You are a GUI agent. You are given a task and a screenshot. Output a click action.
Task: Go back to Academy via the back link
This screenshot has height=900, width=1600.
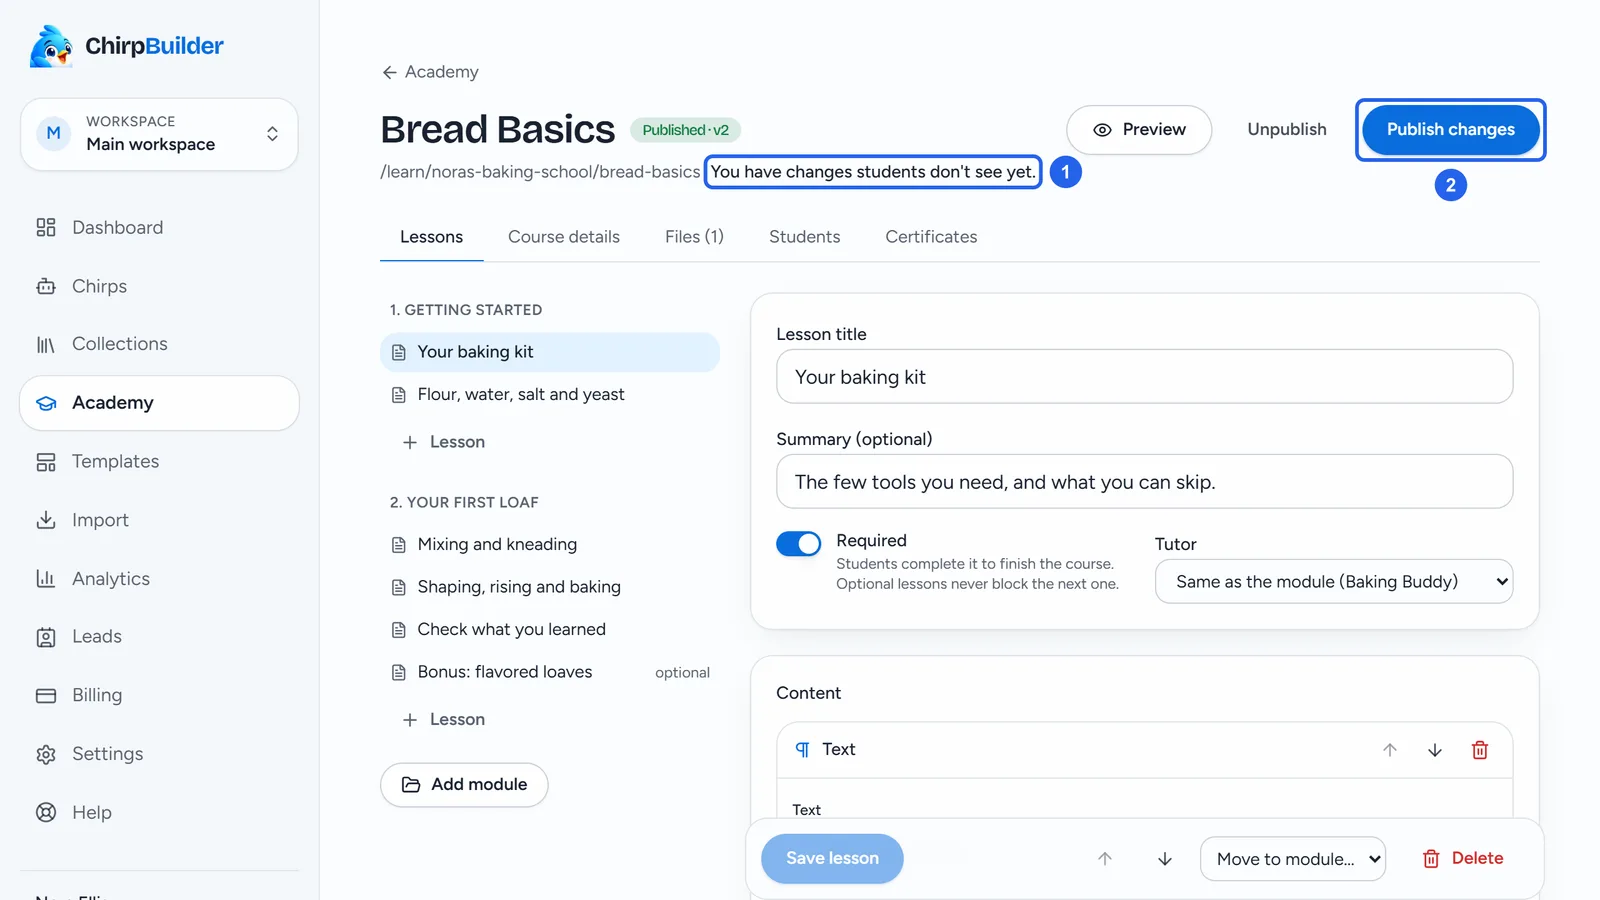click(x=430, y=72)
